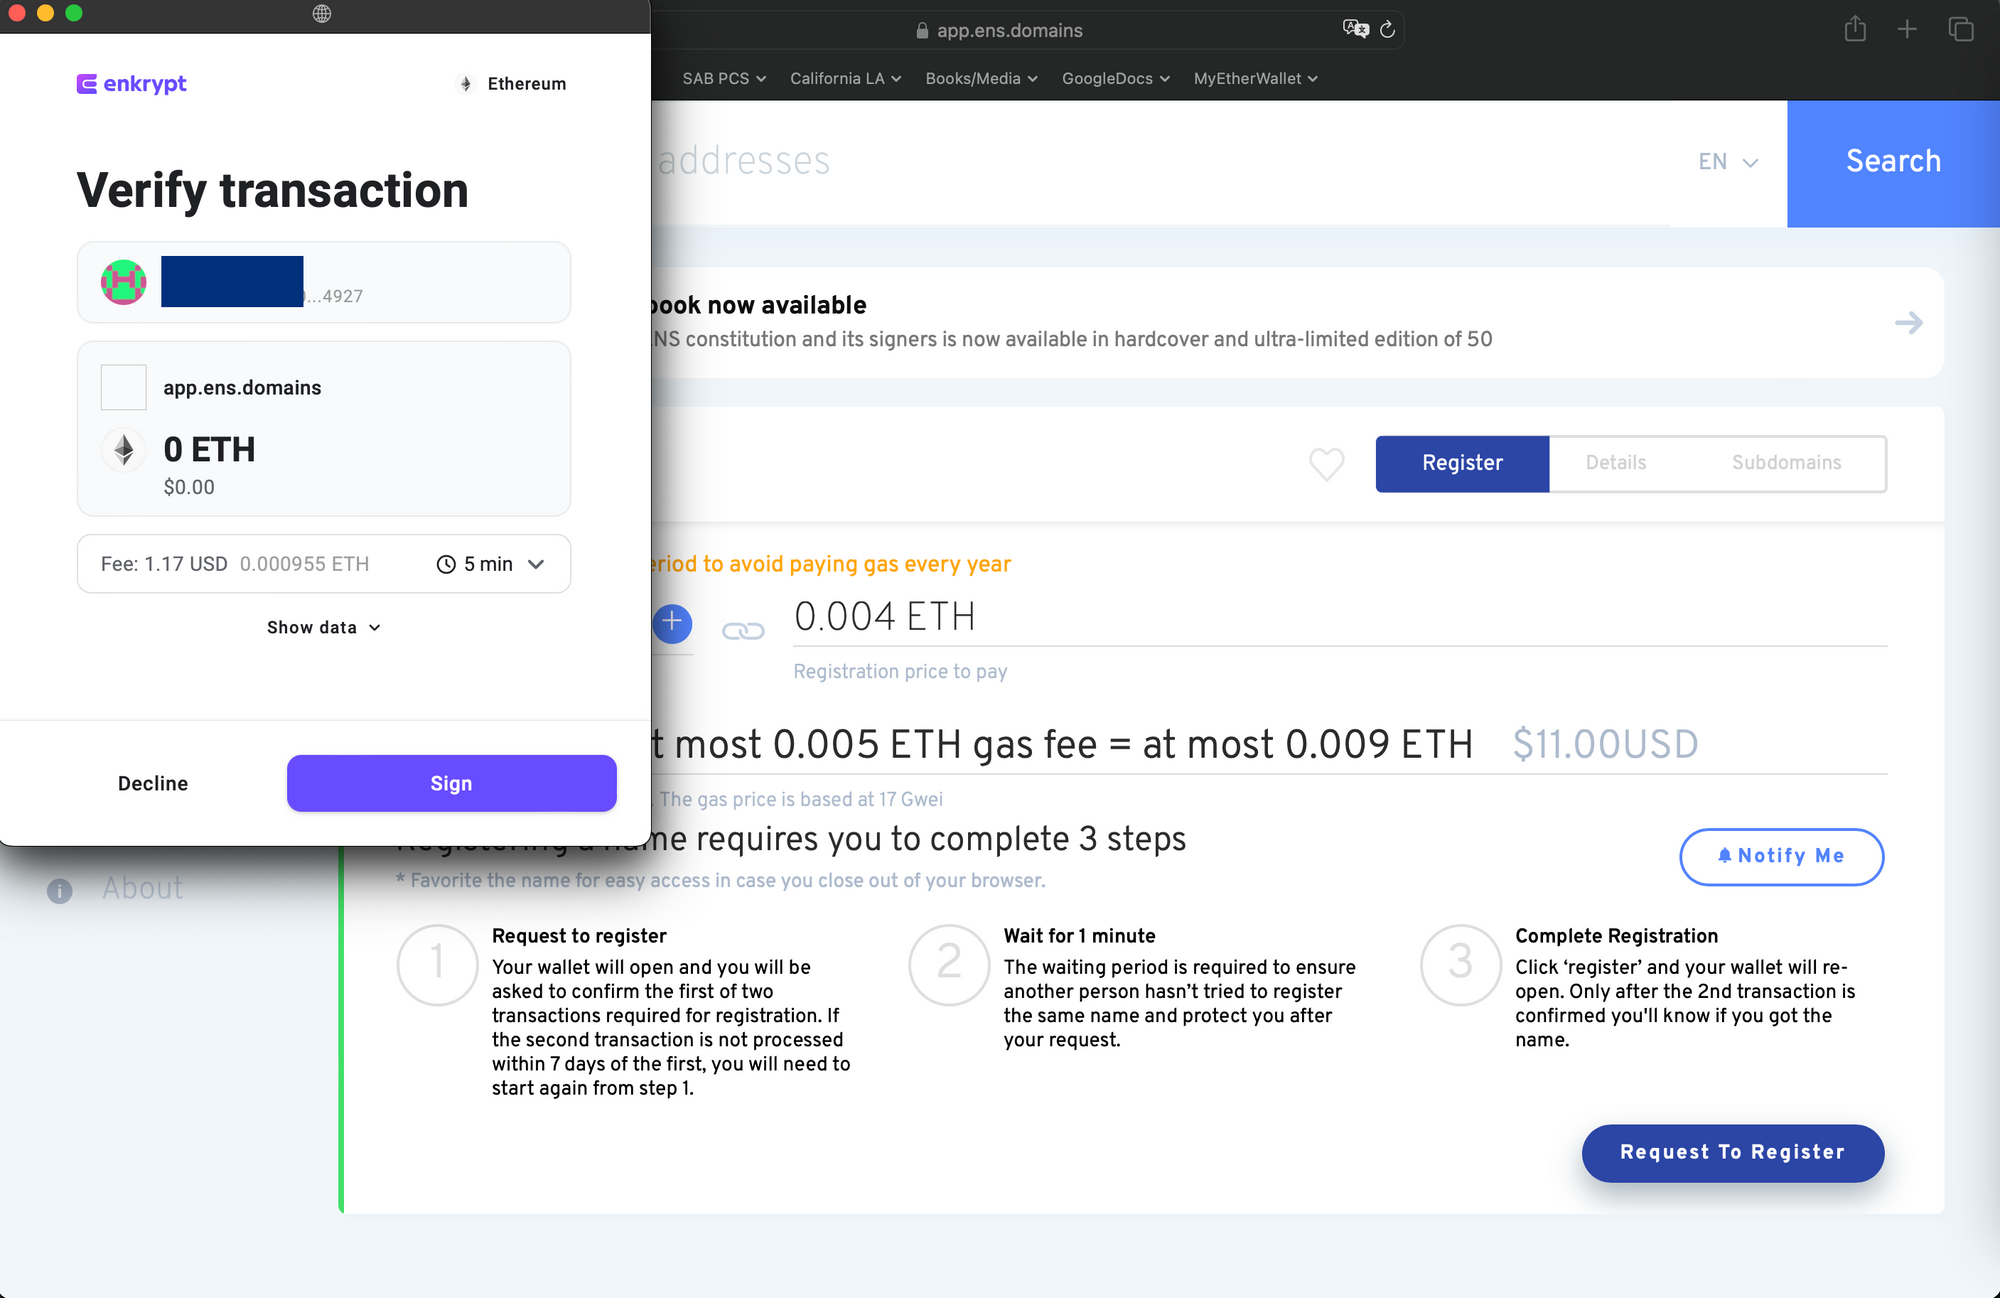
Task: Click the blue plus year increment button
Action: tap(672, 623)
